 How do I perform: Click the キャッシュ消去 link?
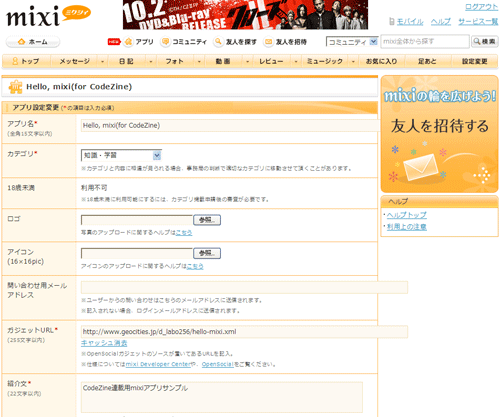click(x=104, y=343)
